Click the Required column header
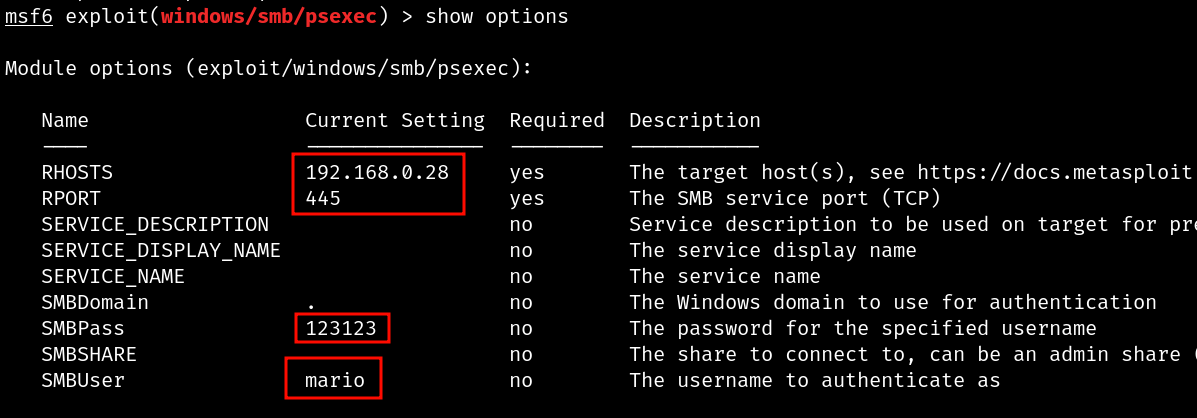 coord(557,121)
